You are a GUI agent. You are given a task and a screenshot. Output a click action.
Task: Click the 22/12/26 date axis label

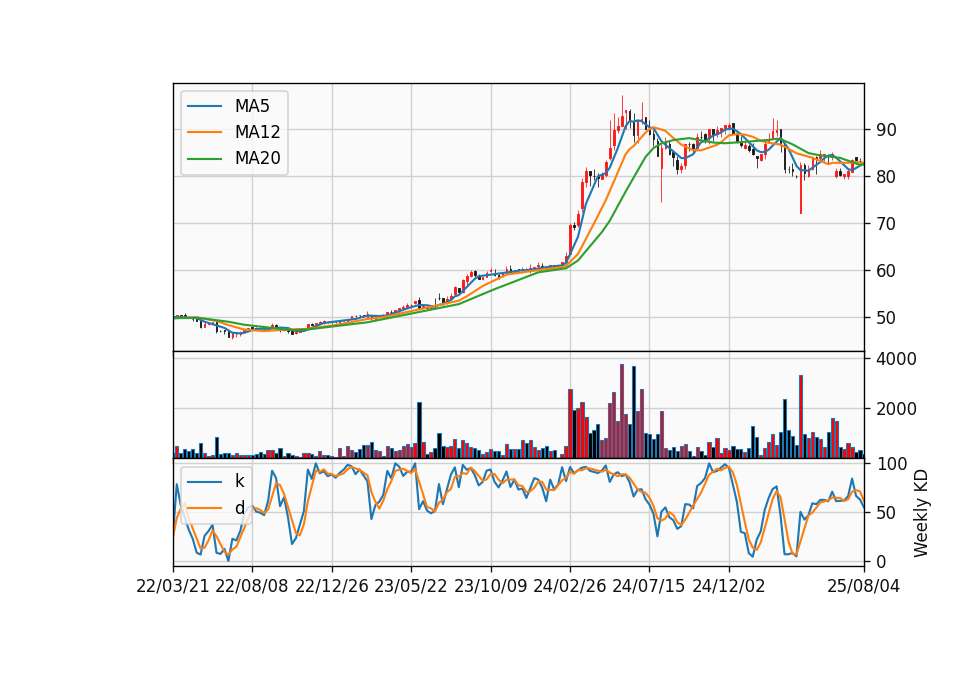pyautogui.click(x=332, y=587)
